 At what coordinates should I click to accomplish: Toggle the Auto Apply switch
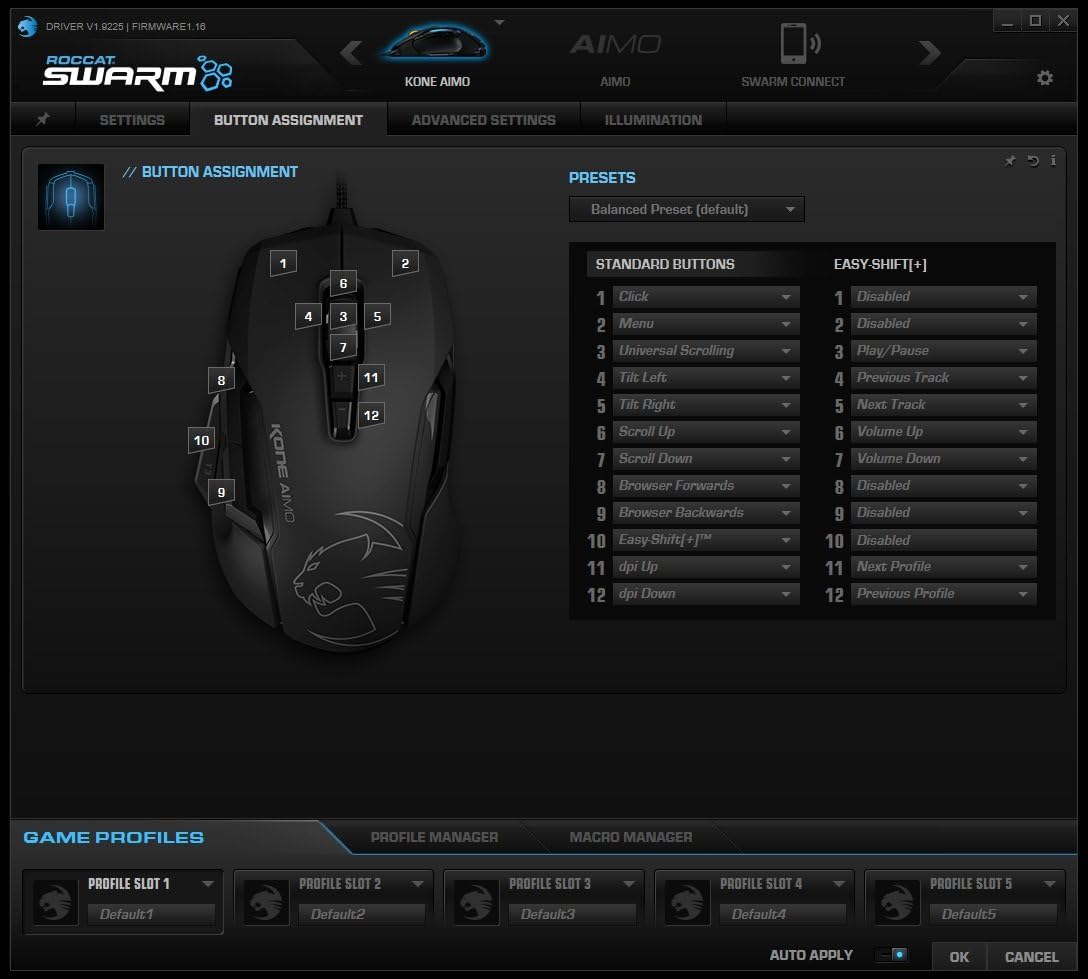(x=892, y=955)
